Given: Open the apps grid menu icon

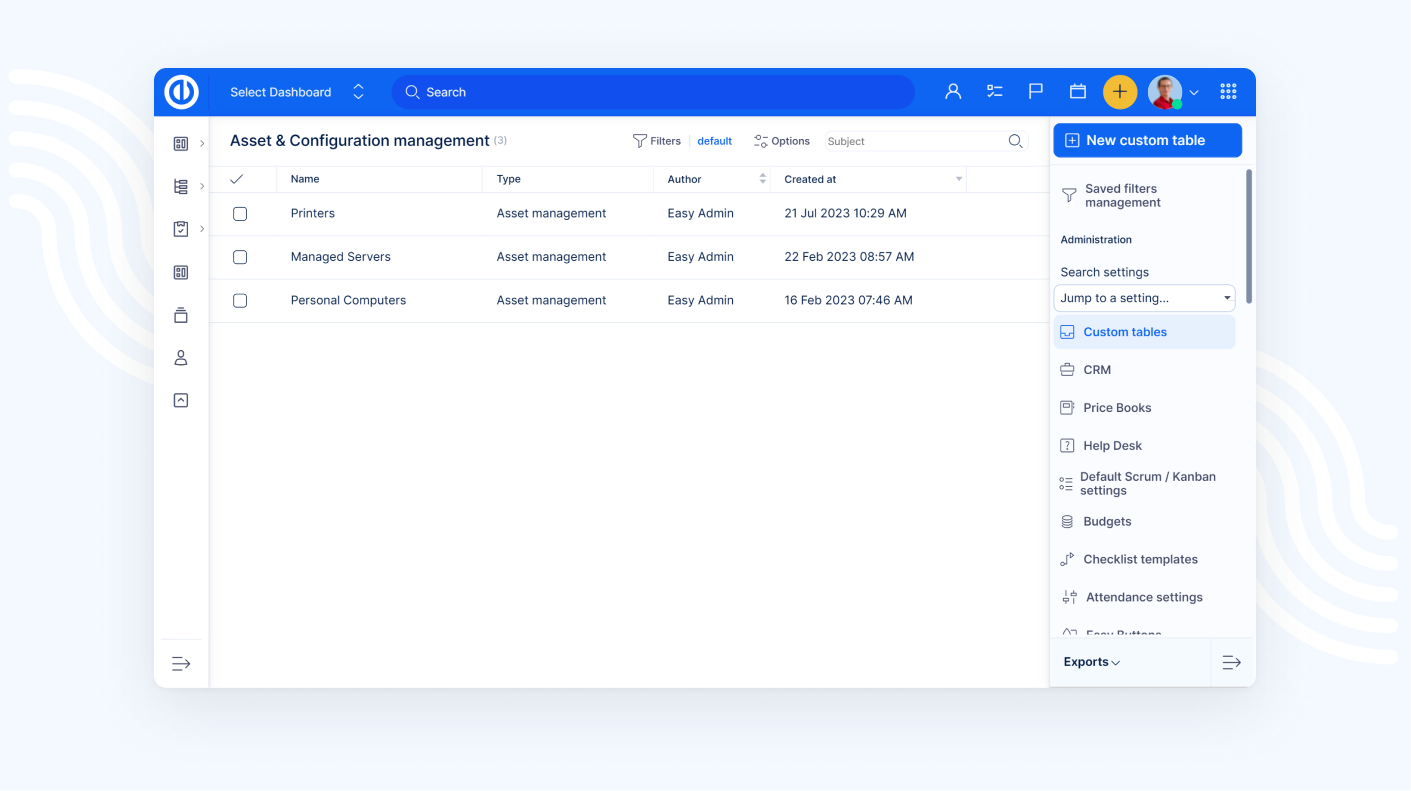Looking at the screenshot, I should tap(1228, 92).
